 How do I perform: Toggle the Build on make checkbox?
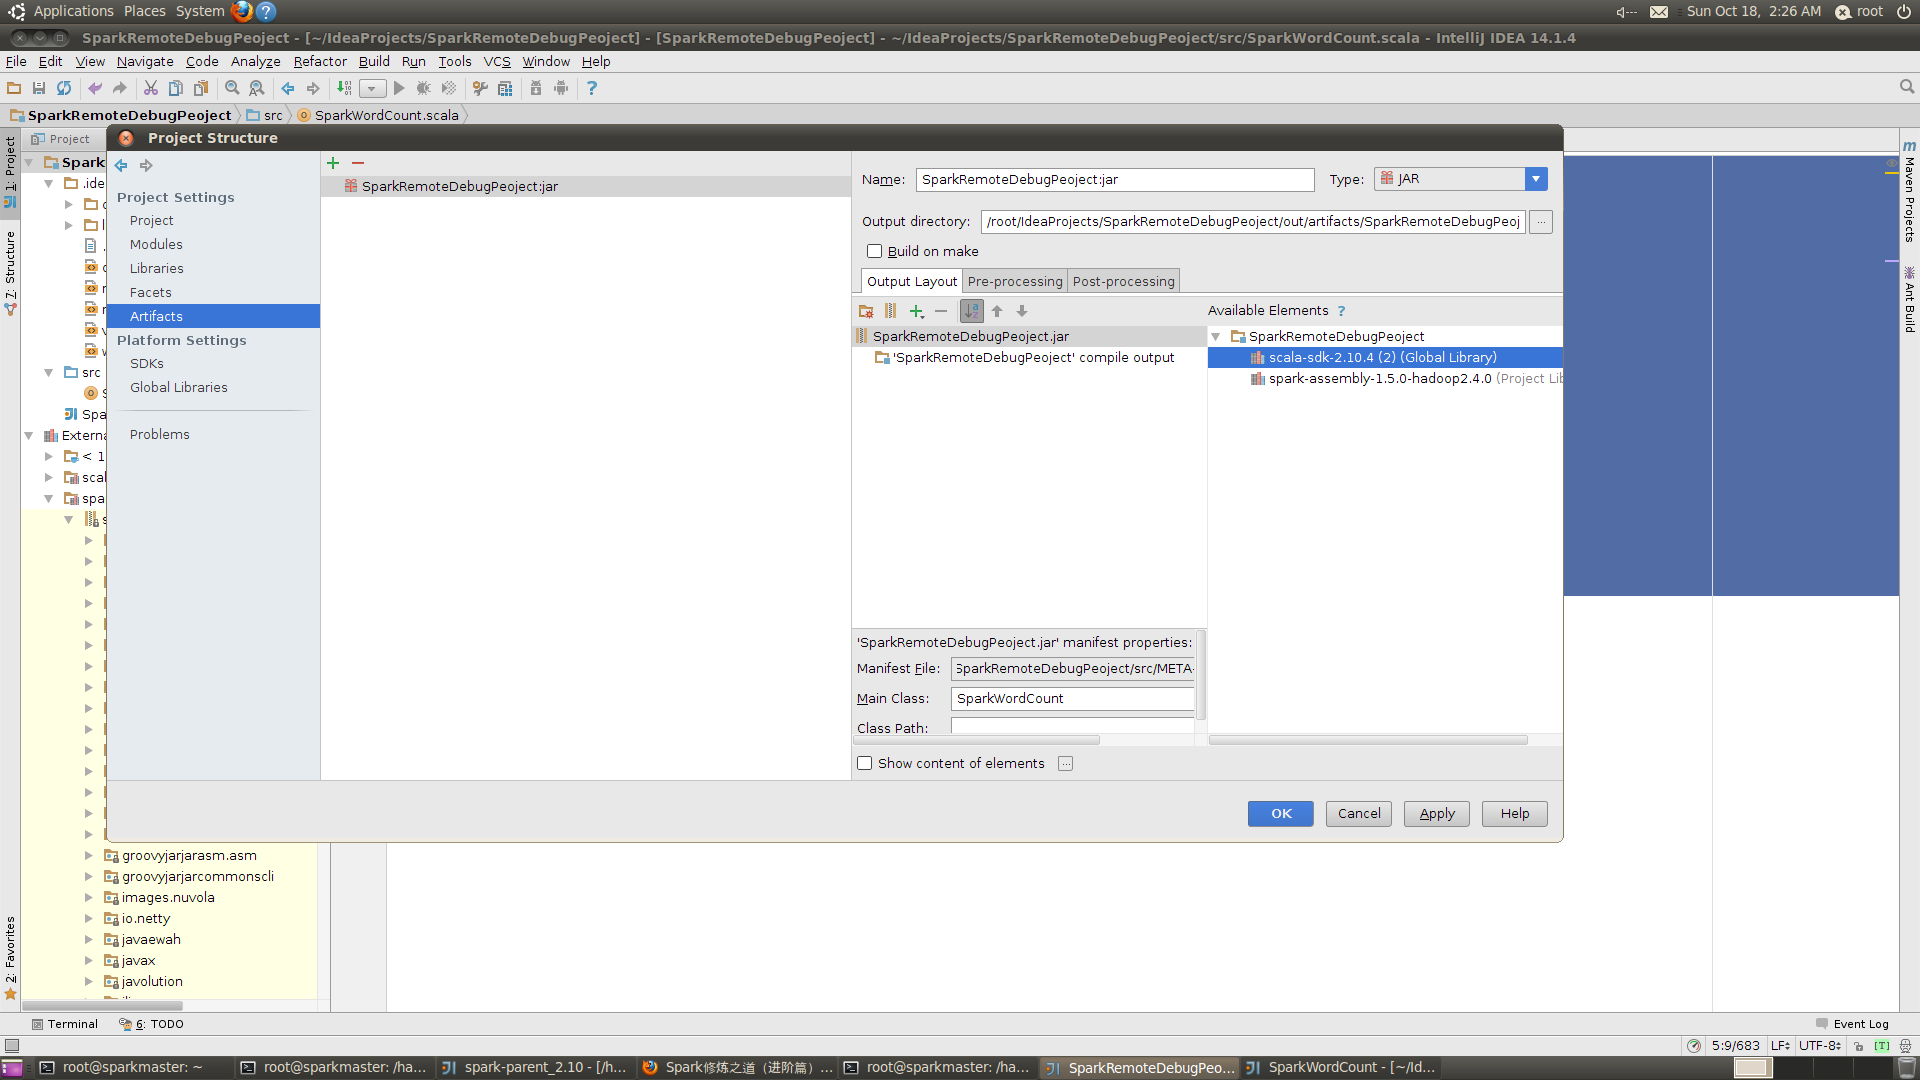tap(873, 251)
